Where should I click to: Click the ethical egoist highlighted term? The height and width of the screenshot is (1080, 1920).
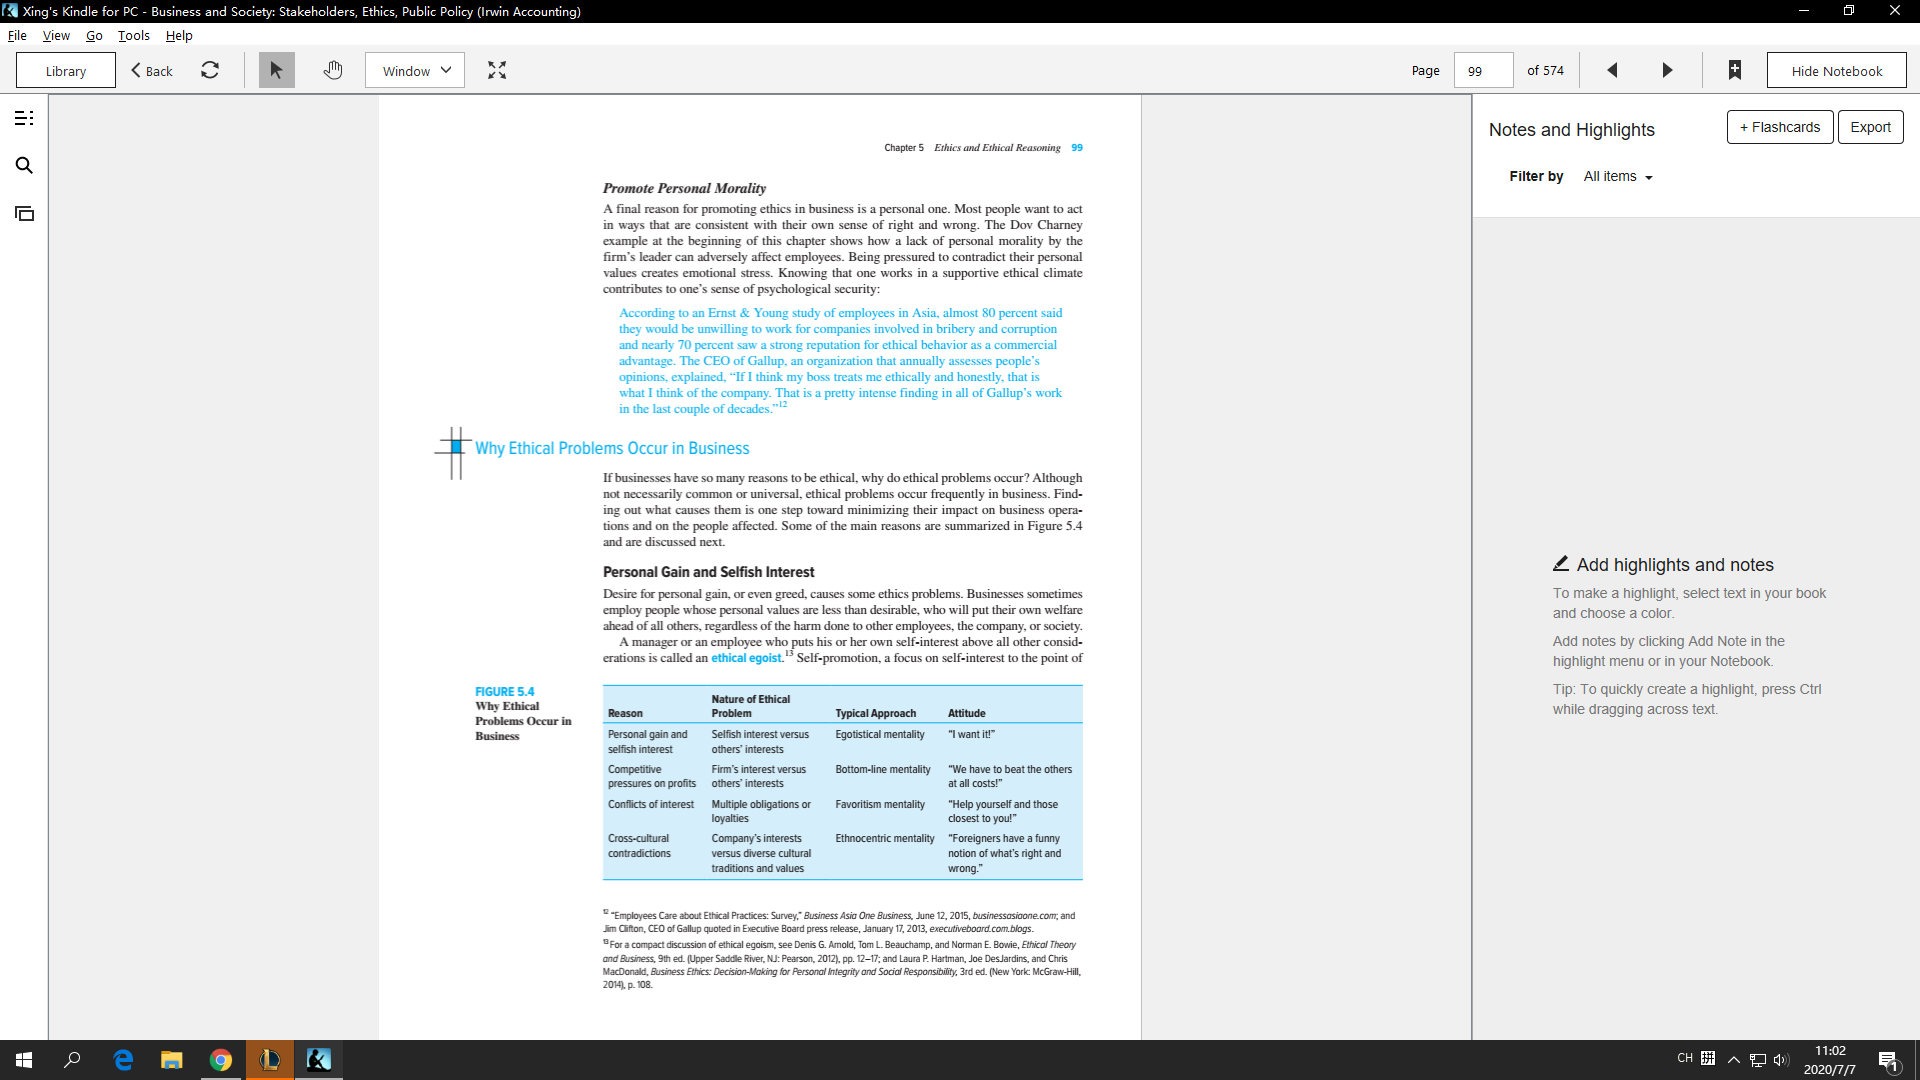coord(746,658)
